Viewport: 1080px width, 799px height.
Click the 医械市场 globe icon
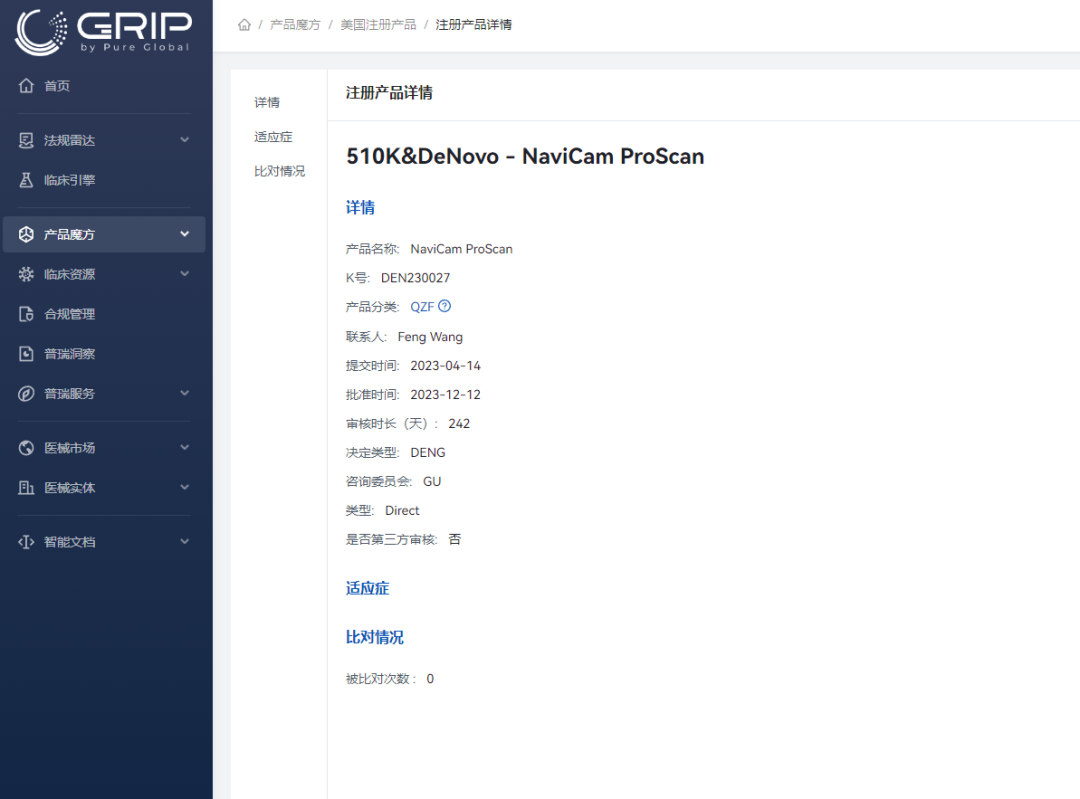(26, 448)
